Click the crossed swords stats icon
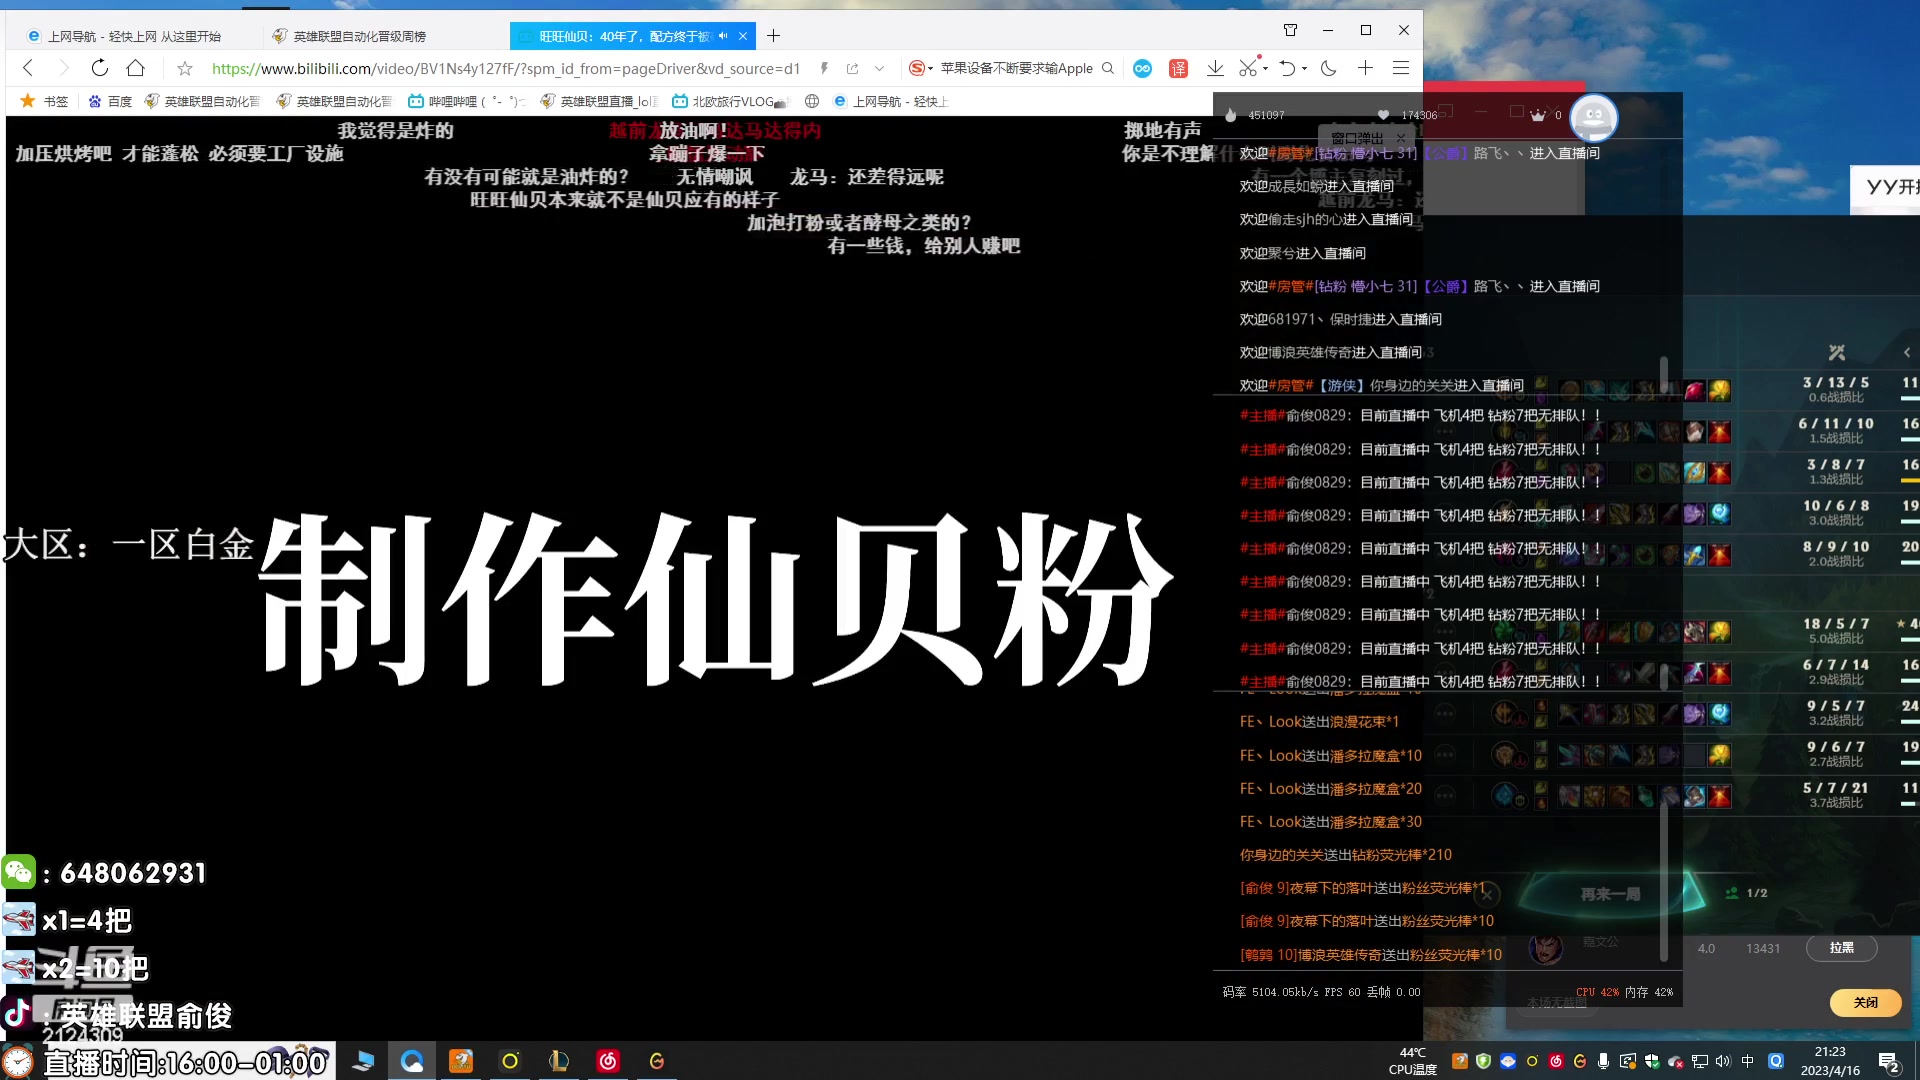 [1837, 352]
